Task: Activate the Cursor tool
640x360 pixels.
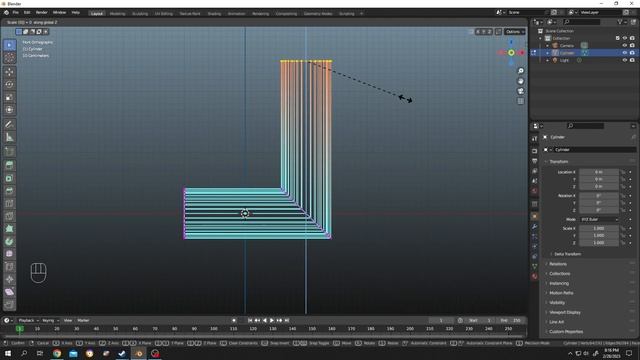Action: [9, 58]
